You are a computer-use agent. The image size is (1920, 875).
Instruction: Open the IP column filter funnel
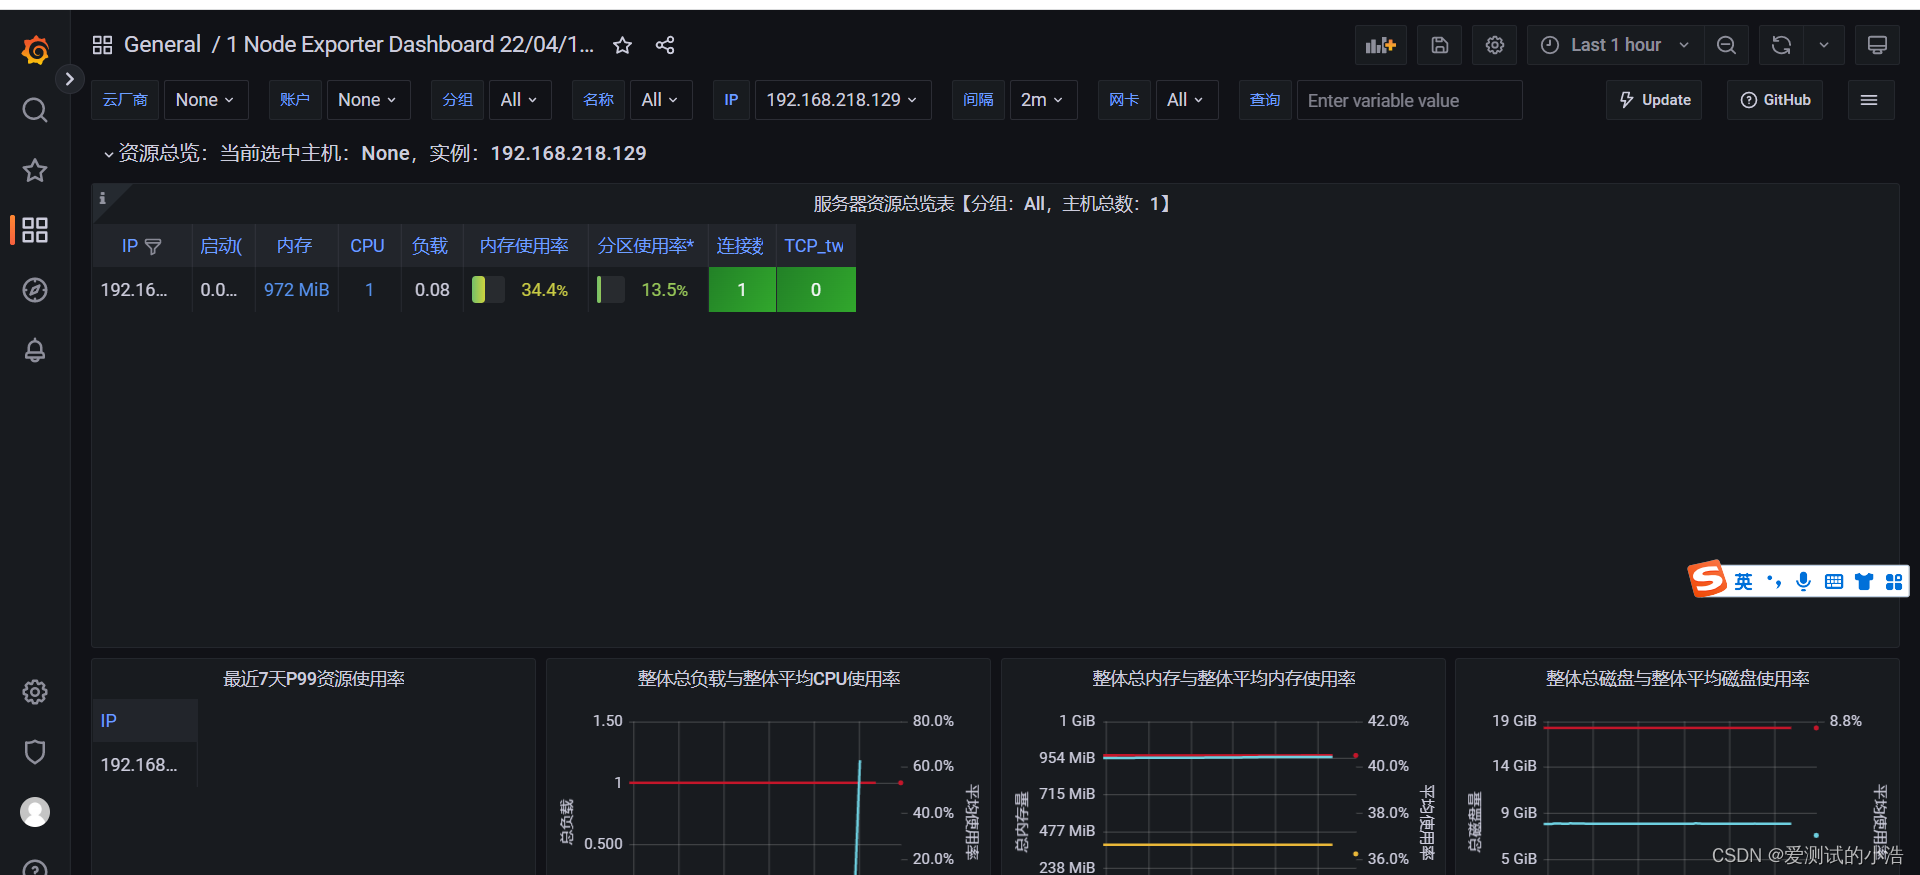(x=153, y=246)
